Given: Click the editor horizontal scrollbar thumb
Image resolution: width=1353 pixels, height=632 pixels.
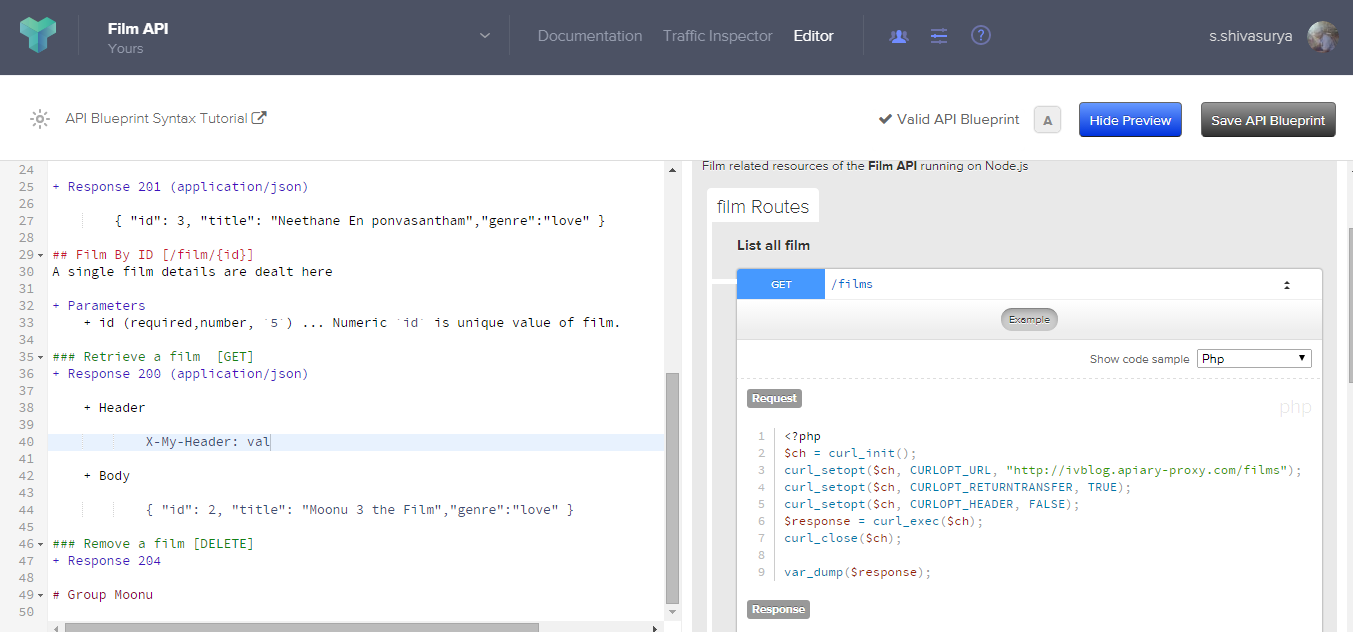Looking at the screenshot, I should tap(301, 627).
